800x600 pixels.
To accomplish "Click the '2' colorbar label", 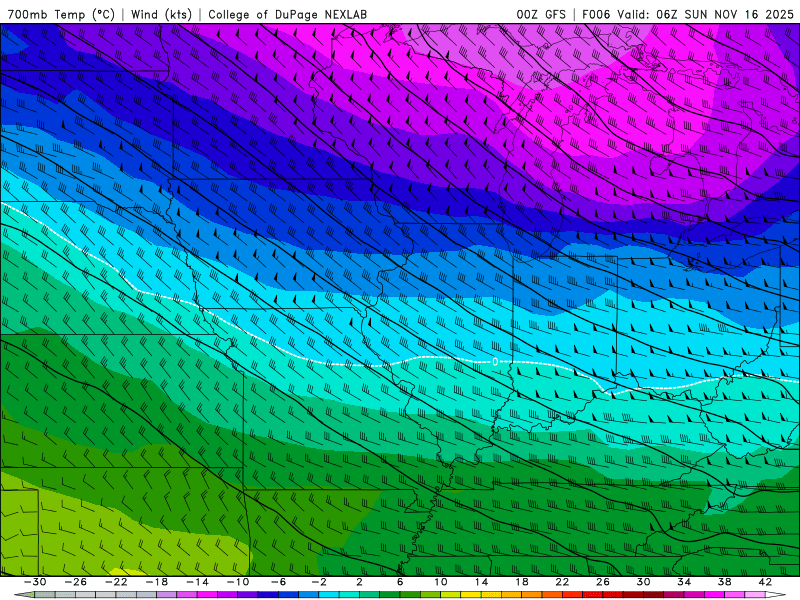I will (360, 582).
